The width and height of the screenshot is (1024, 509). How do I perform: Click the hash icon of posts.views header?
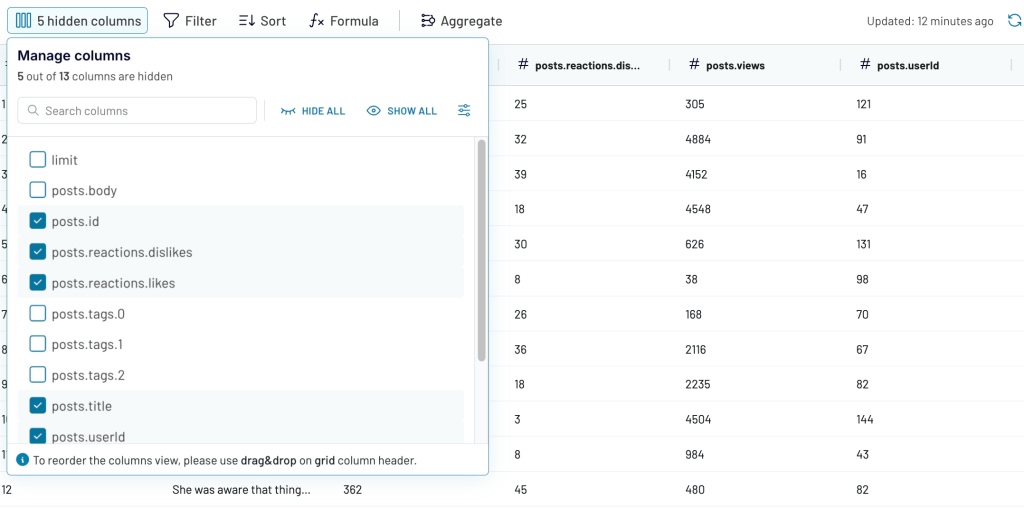click(694, 65)
